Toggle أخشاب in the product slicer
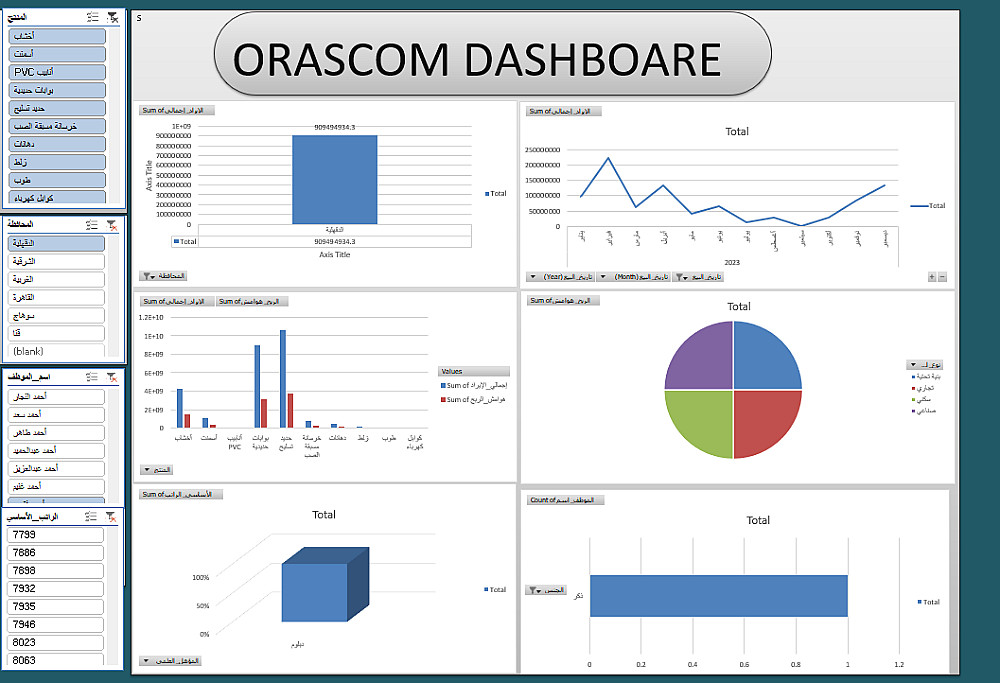Image resolution: width=1000 pixels, height=683 pixels. coord(57,36)
